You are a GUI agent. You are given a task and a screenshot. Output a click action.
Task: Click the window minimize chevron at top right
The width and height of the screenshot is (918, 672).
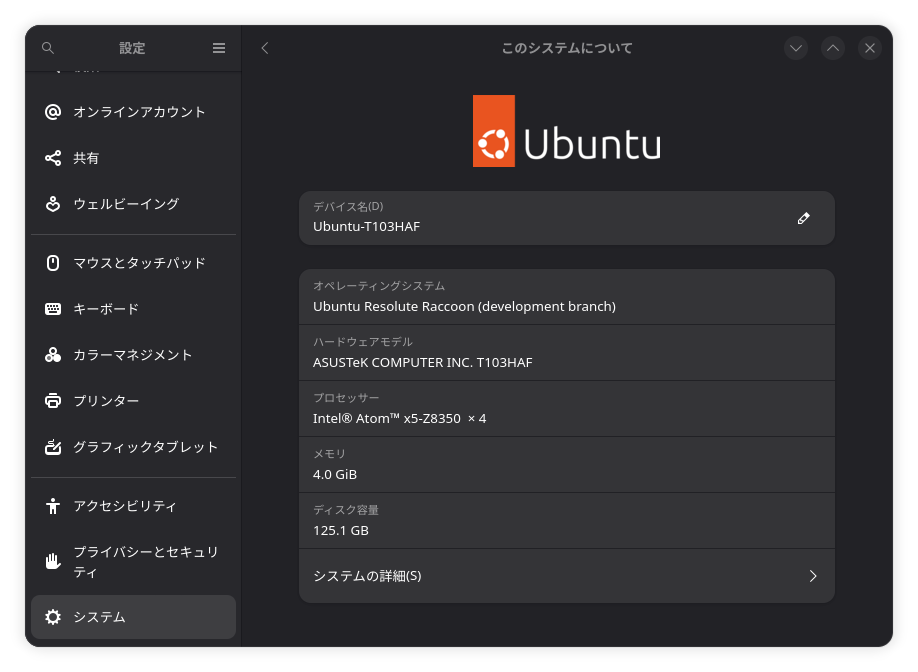(795, 47)
